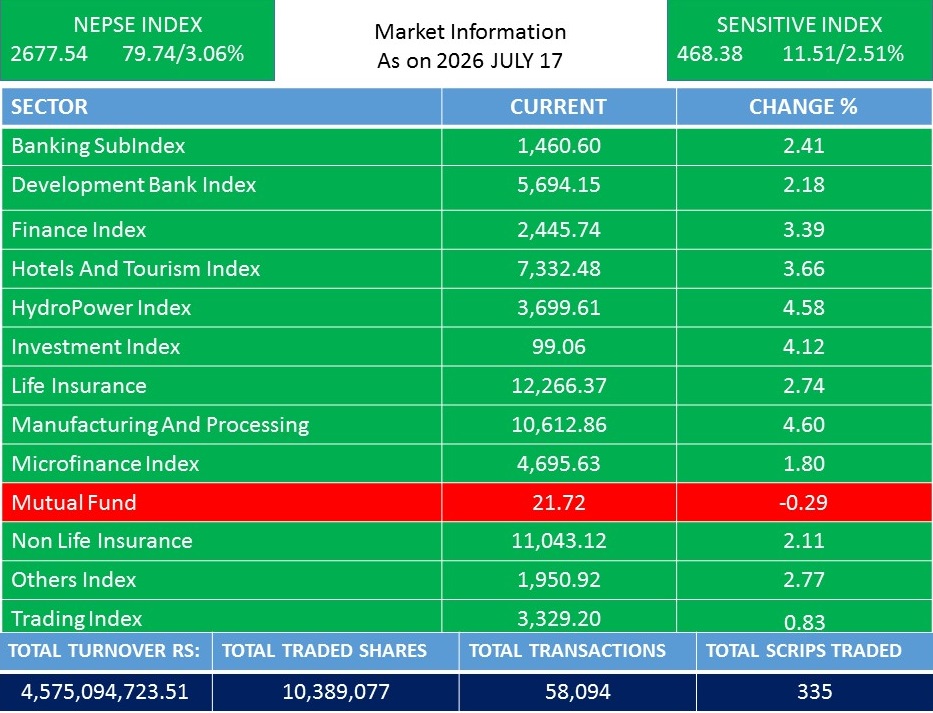Select the Microfinance Index row
The height and width of the screenshot is (713, 933).
point(466,464)
